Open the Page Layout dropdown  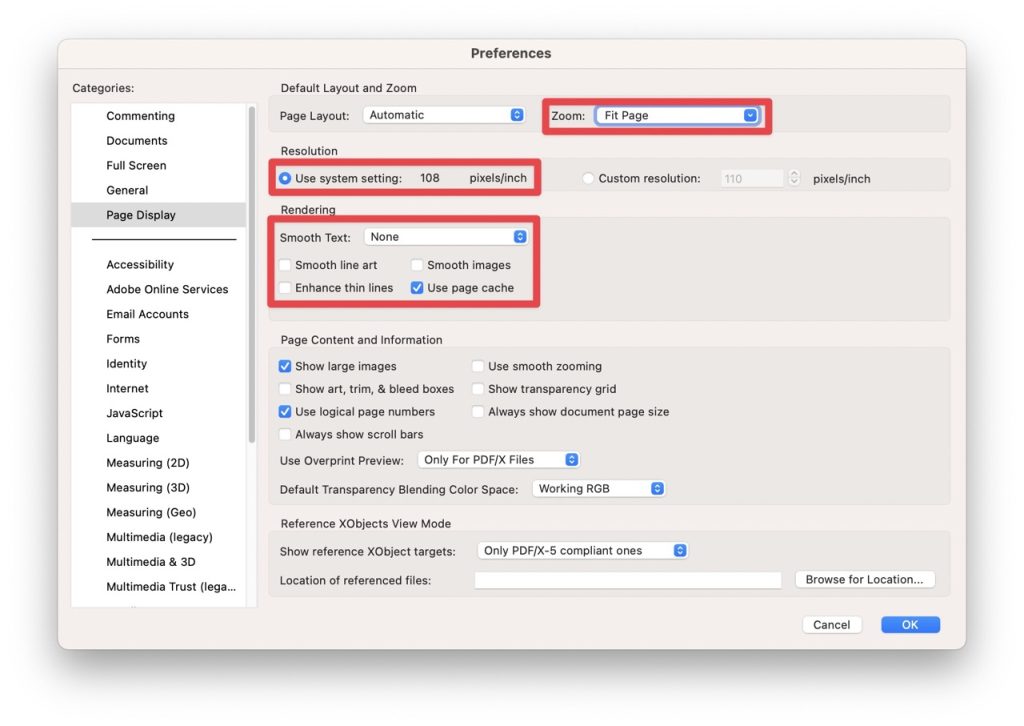click(x=444, y=114)
